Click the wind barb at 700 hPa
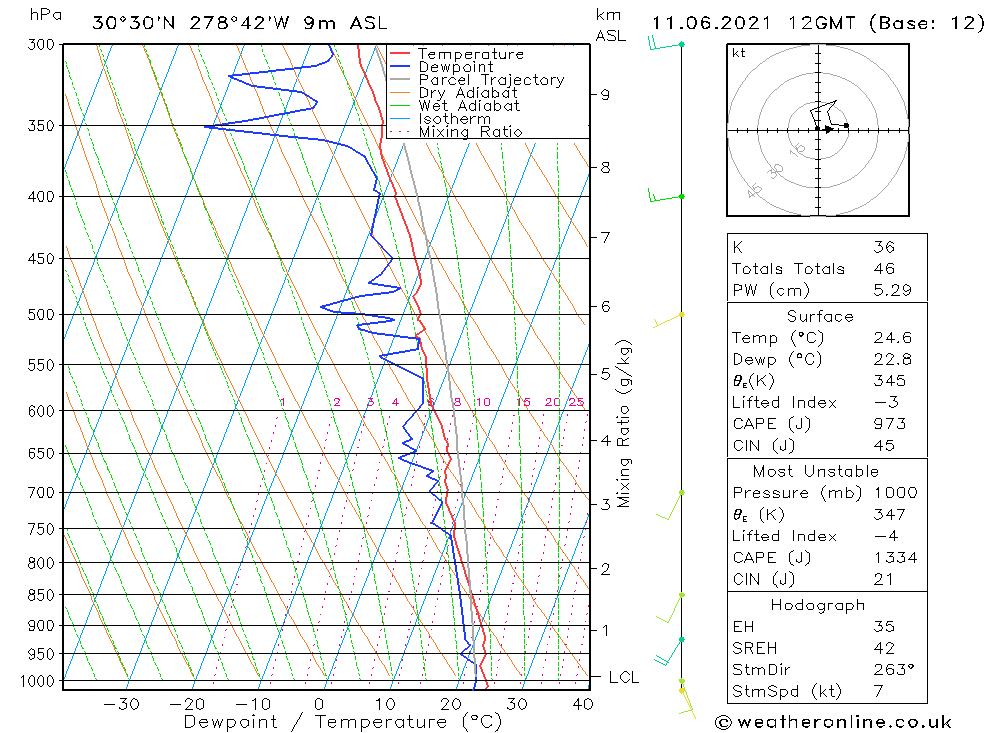 click(x=670, y=505)
